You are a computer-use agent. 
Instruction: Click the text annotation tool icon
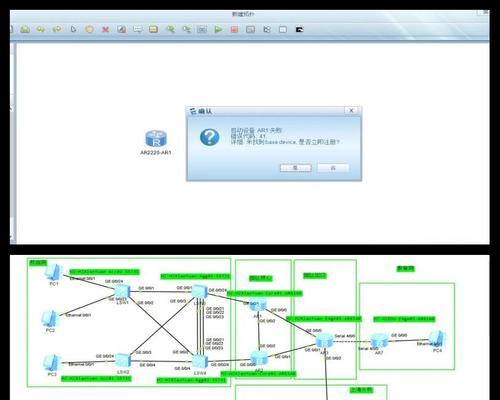coord(138,29)
